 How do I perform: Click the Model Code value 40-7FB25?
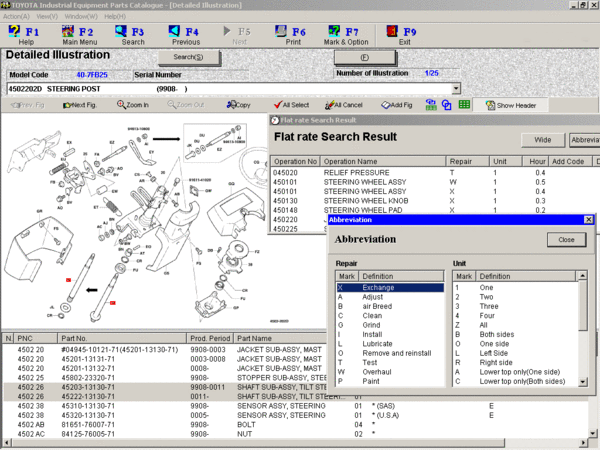pos(92,75)
